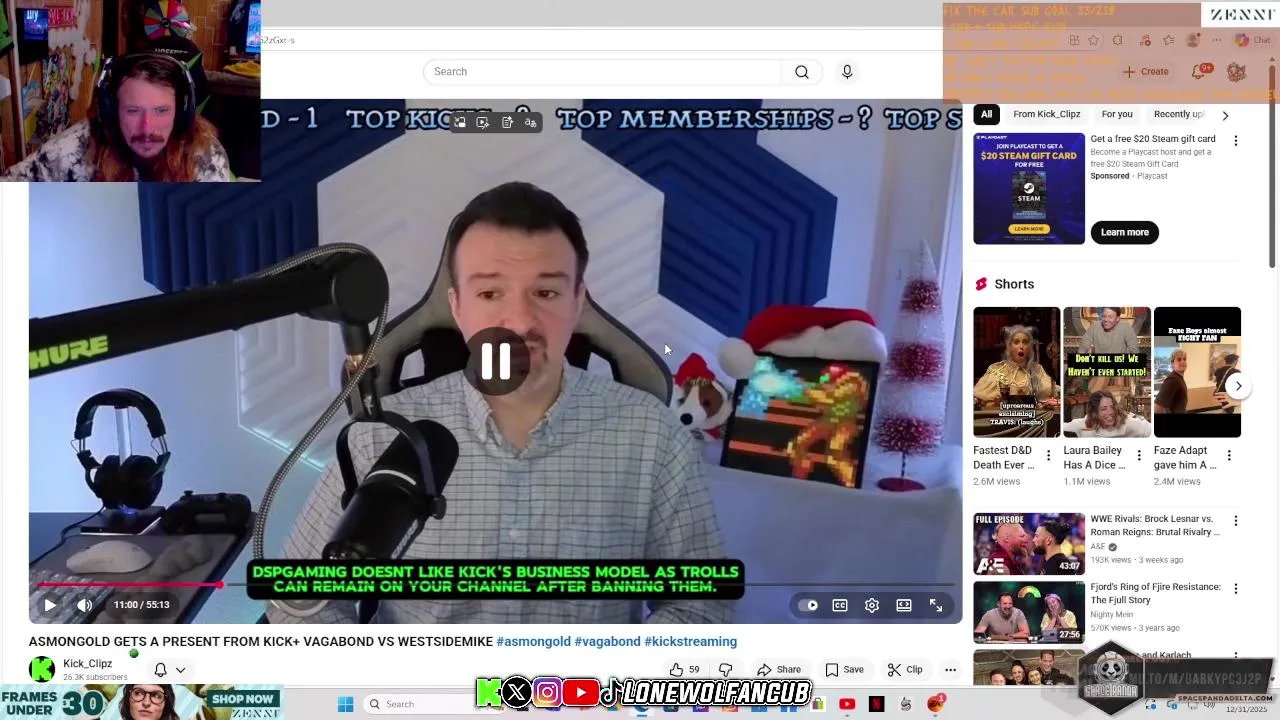The width and height of the screenshot is (1280, 720).
Task: Show more filter chips with right arrow
Action: 1225,115
